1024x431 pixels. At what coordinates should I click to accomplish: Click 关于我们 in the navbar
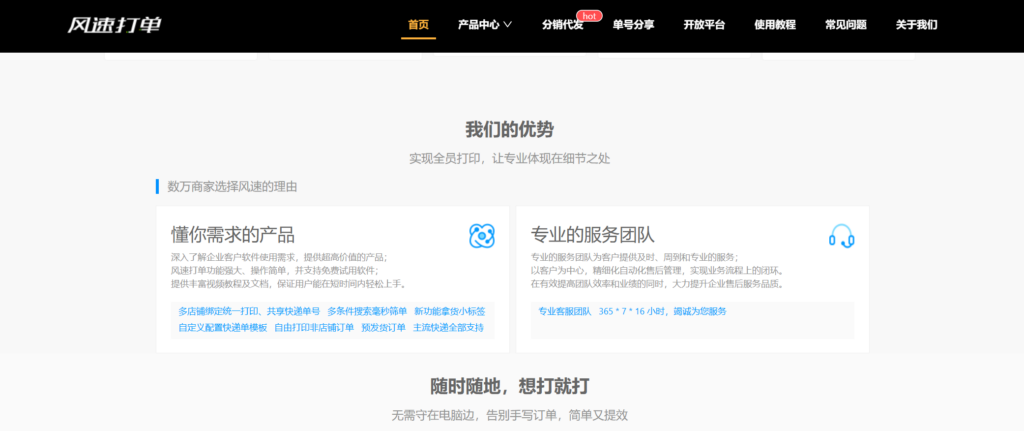pyautogui.click(x=916, y=25)
